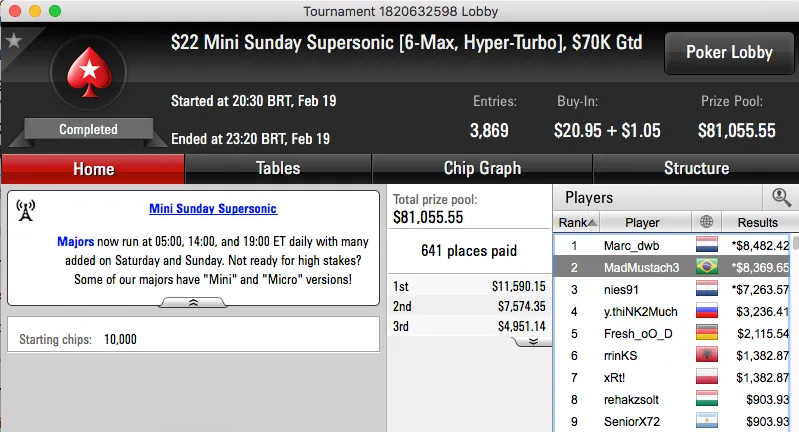
Task: Open the Mini Sunday Supersonic link
Action: tap(213, 209)
